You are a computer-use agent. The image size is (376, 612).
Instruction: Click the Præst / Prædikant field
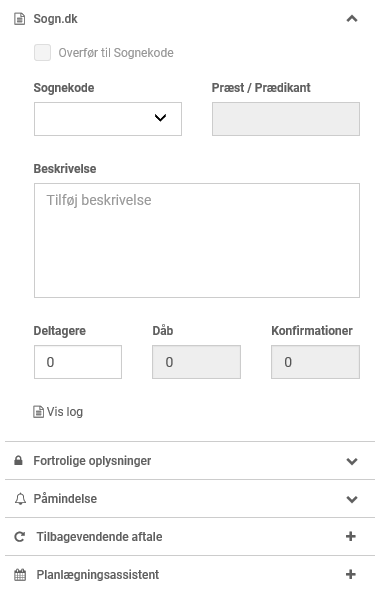[x=286, y=119]
